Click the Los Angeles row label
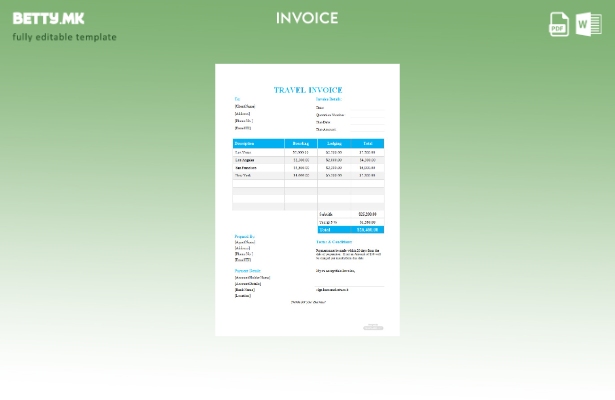615x400 pixels. [x=245, y=160]
